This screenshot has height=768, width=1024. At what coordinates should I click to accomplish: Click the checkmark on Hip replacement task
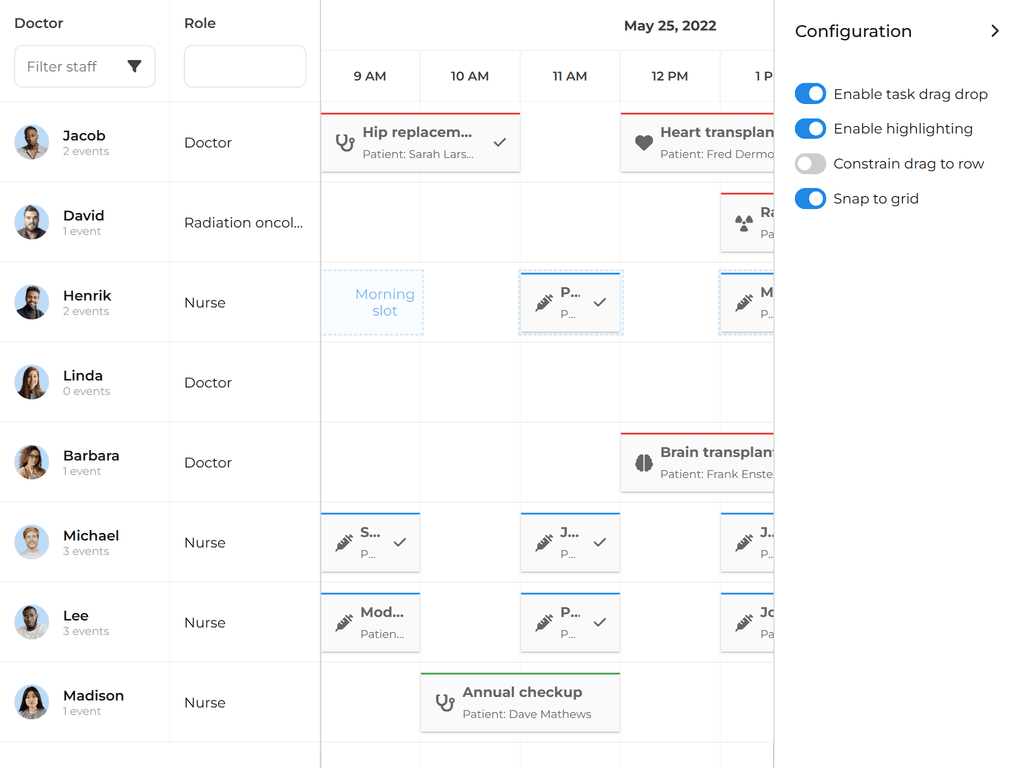[x=500, y=143]
